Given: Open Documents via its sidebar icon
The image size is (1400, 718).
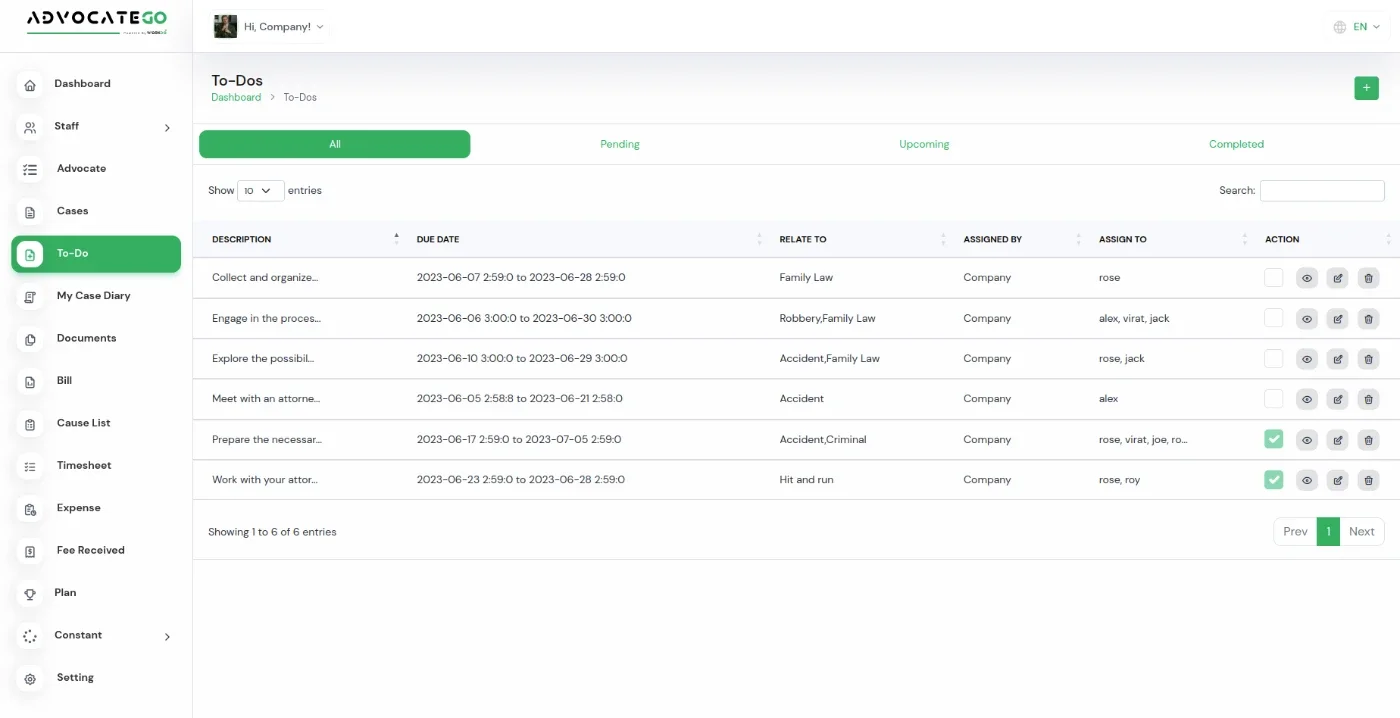Looking at the screenshot, I should 30,339.
